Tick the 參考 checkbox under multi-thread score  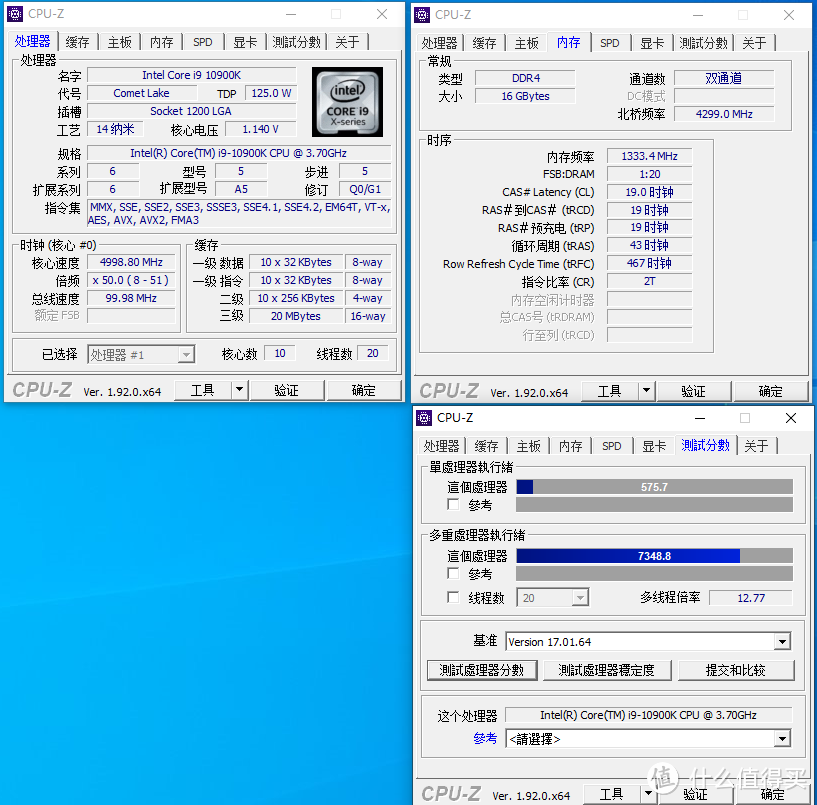[x=453, y=574]
